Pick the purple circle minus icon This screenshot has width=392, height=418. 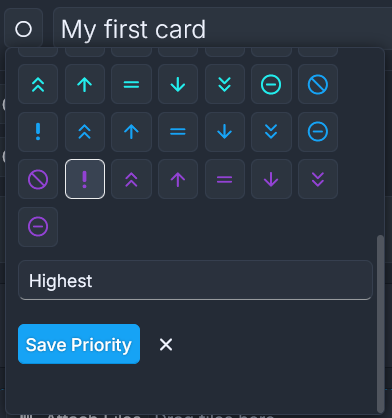(38, 227)
